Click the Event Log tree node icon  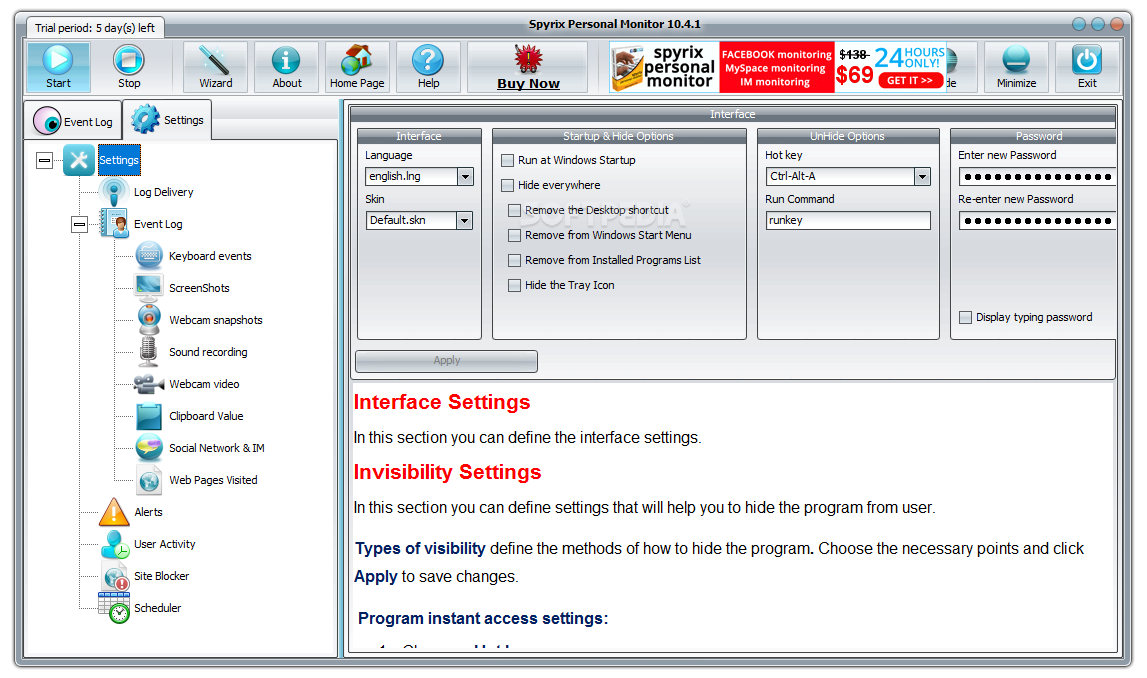click(x=114, y=224)
